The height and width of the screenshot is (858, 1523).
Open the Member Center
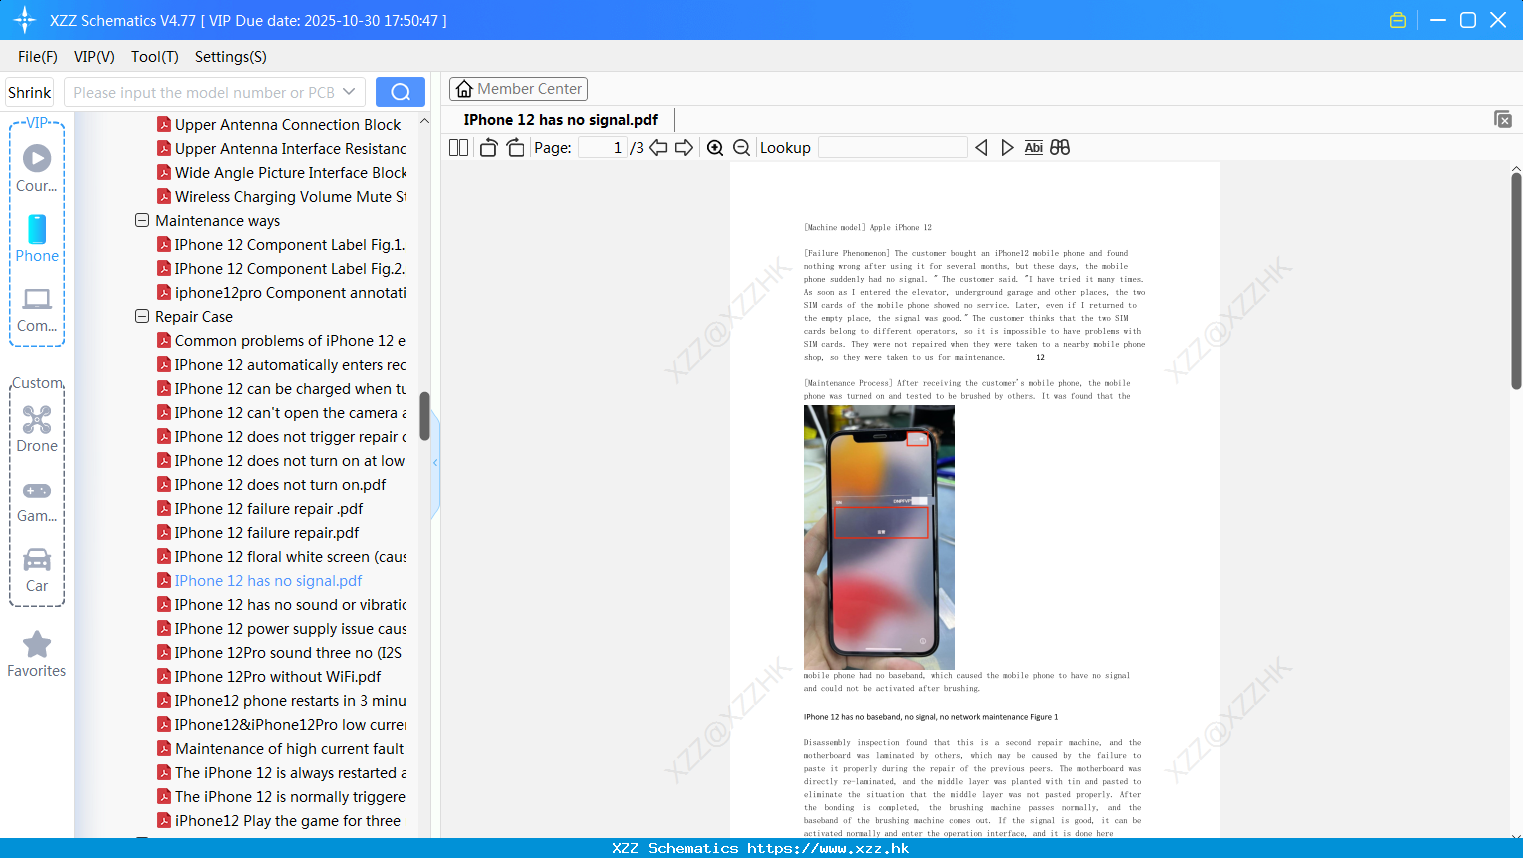[518, 89]
